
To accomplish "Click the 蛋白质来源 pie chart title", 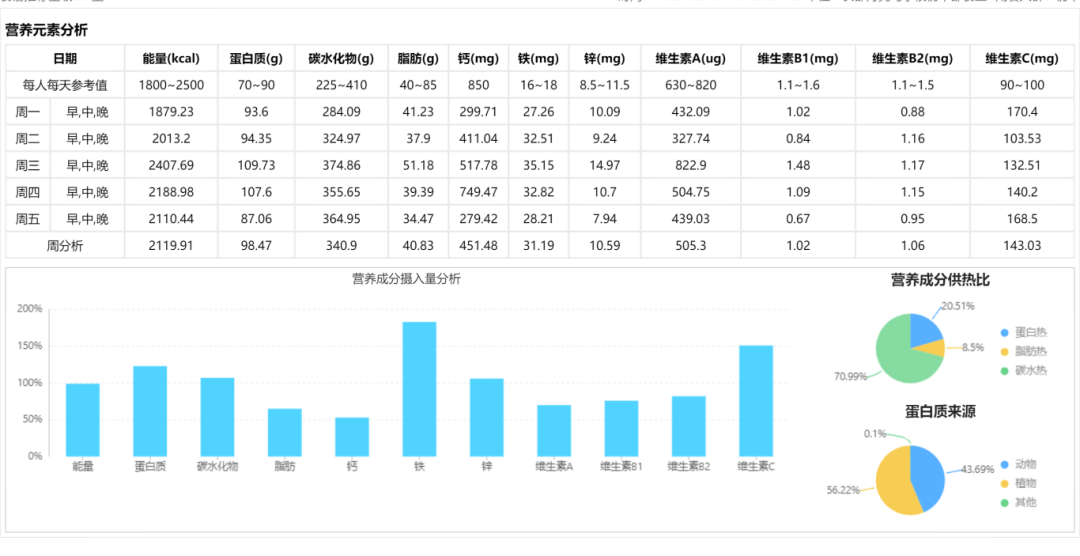I will tap(940, 412).
